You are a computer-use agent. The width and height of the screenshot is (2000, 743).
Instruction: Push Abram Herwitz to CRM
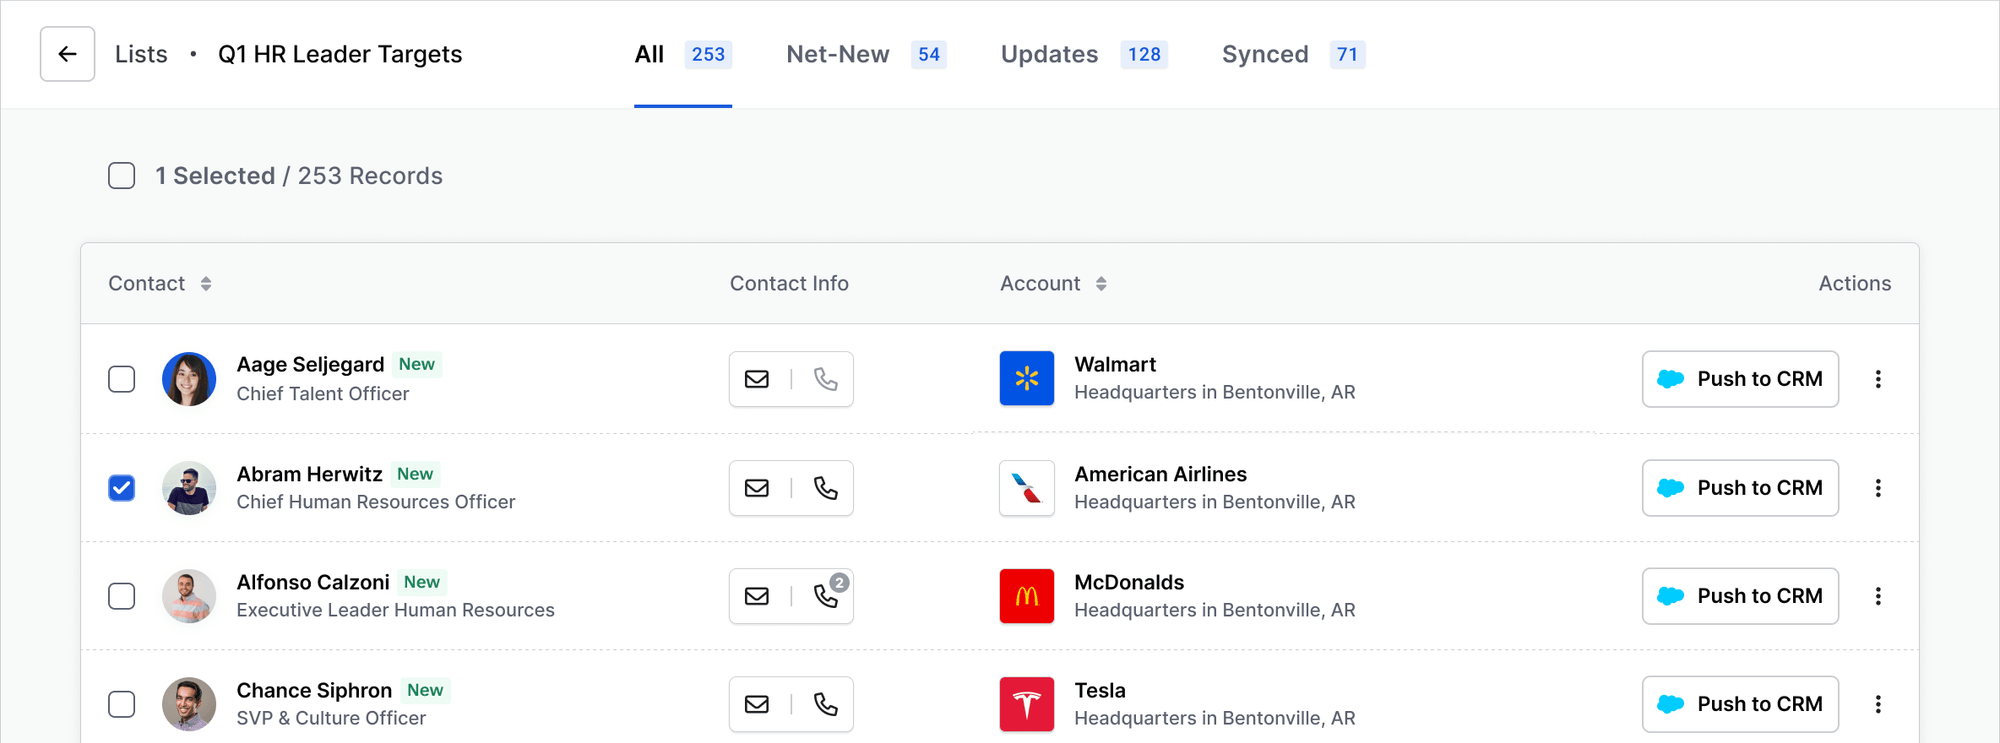(1739, 488)
